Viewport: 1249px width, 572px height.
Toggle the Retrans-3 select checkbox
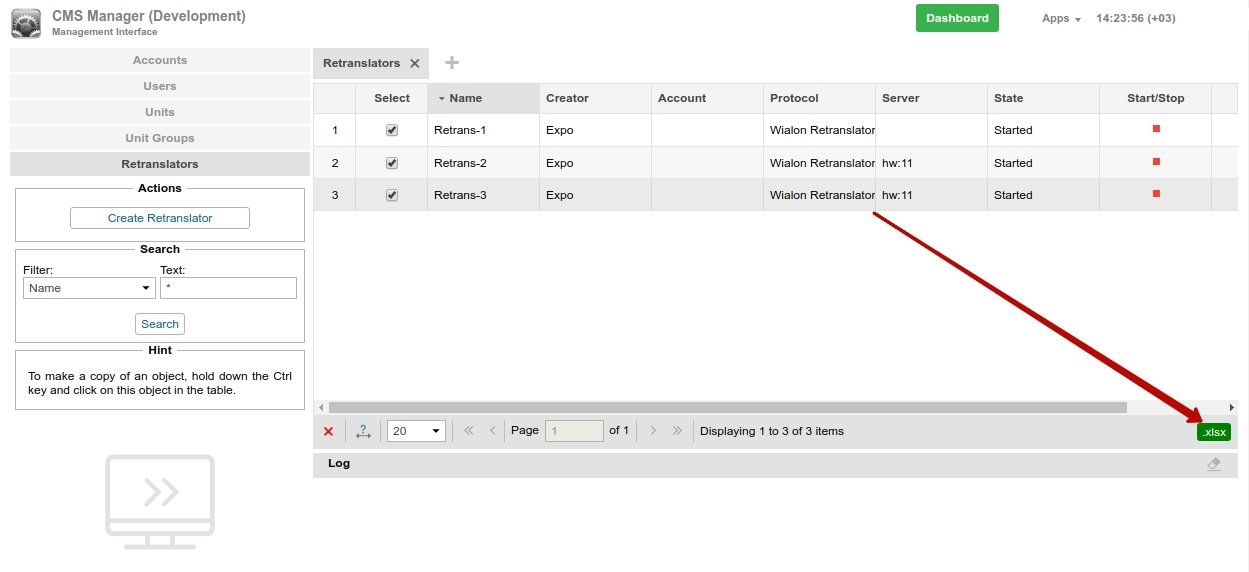[x=392, y=195]
